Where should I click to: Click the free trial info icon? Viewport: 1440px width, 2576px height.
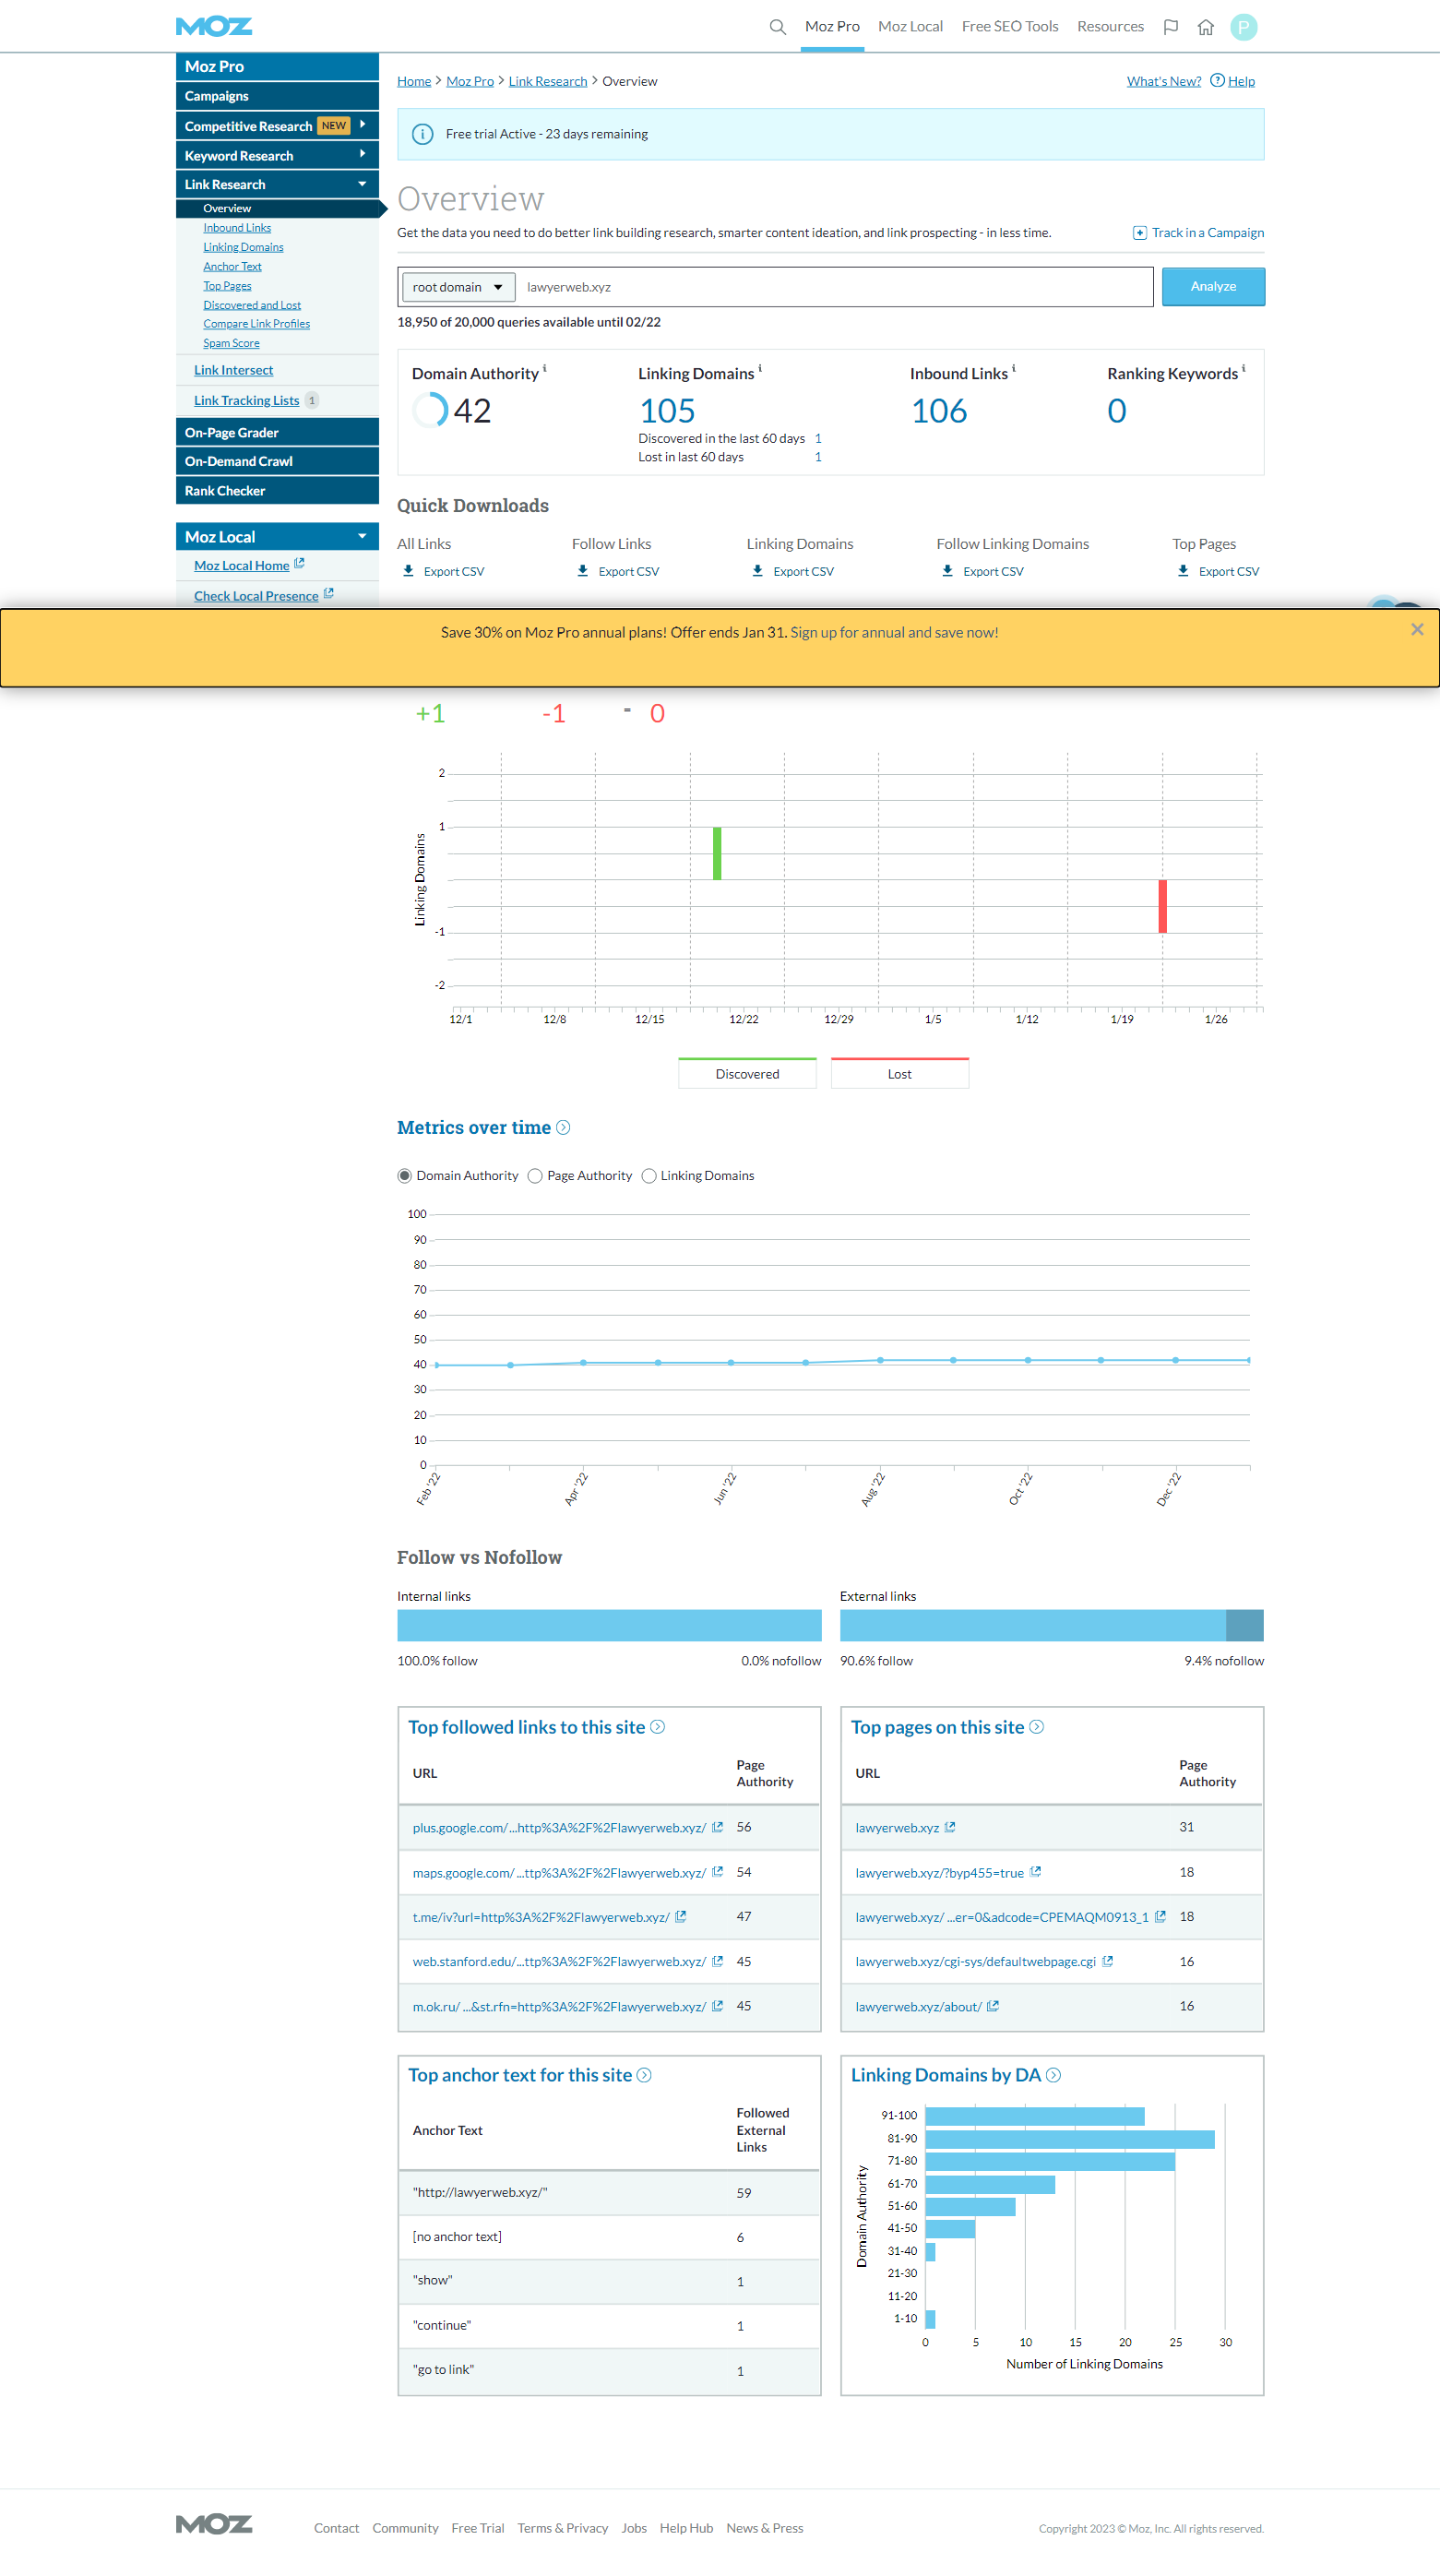tap(423, 134)
